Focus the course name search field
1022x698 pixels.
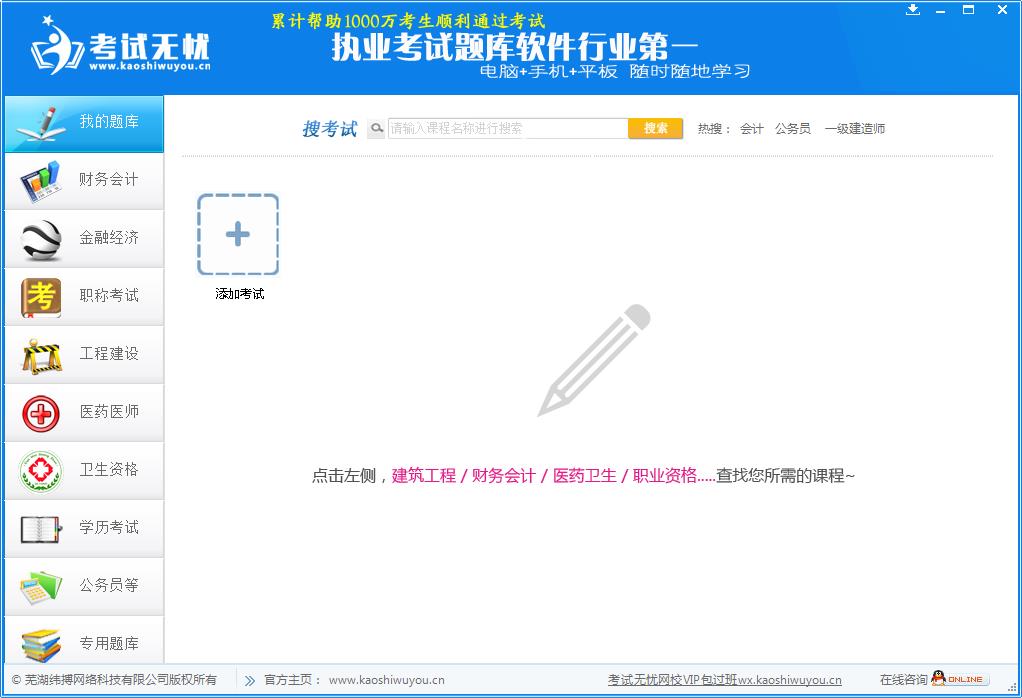pos(508,128)
